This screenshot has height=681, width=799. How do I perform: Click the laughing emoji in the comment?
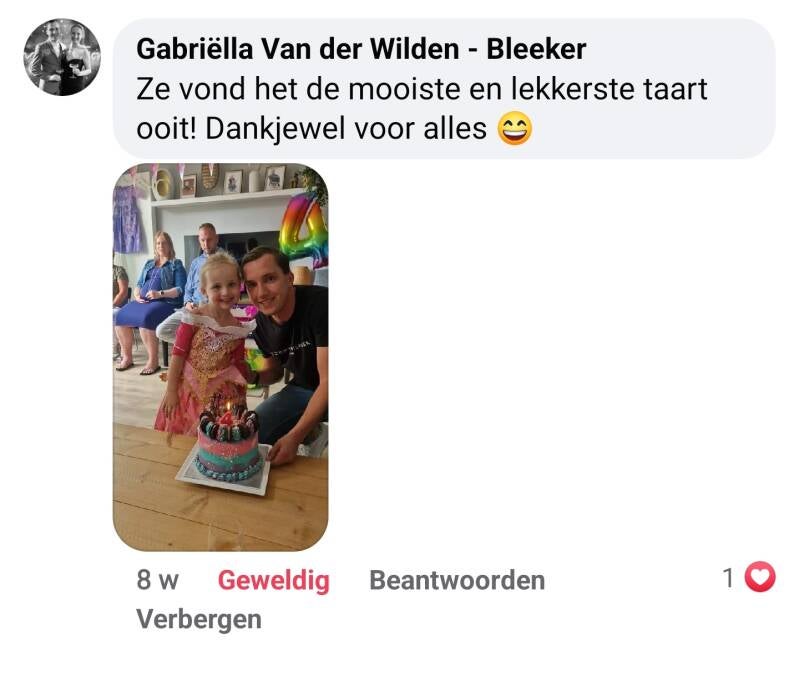point(515,129)
